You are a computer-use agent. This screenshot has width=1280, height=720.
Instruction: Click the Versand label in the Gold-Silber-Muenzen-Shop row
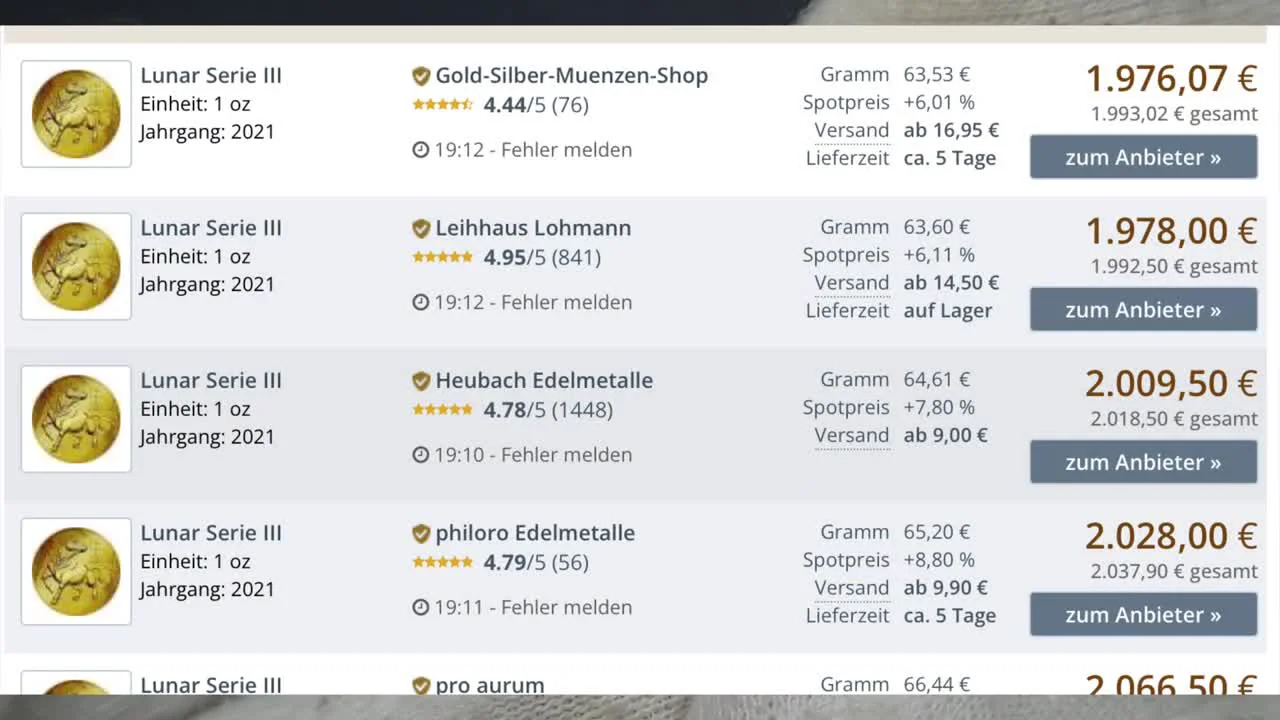click(x=851, y=130)
